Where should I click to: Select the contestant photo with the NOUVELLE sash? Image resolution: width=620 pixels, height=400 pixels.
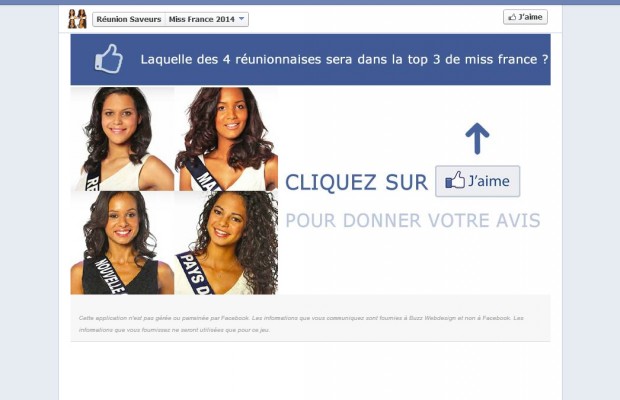tap(122, 243)
